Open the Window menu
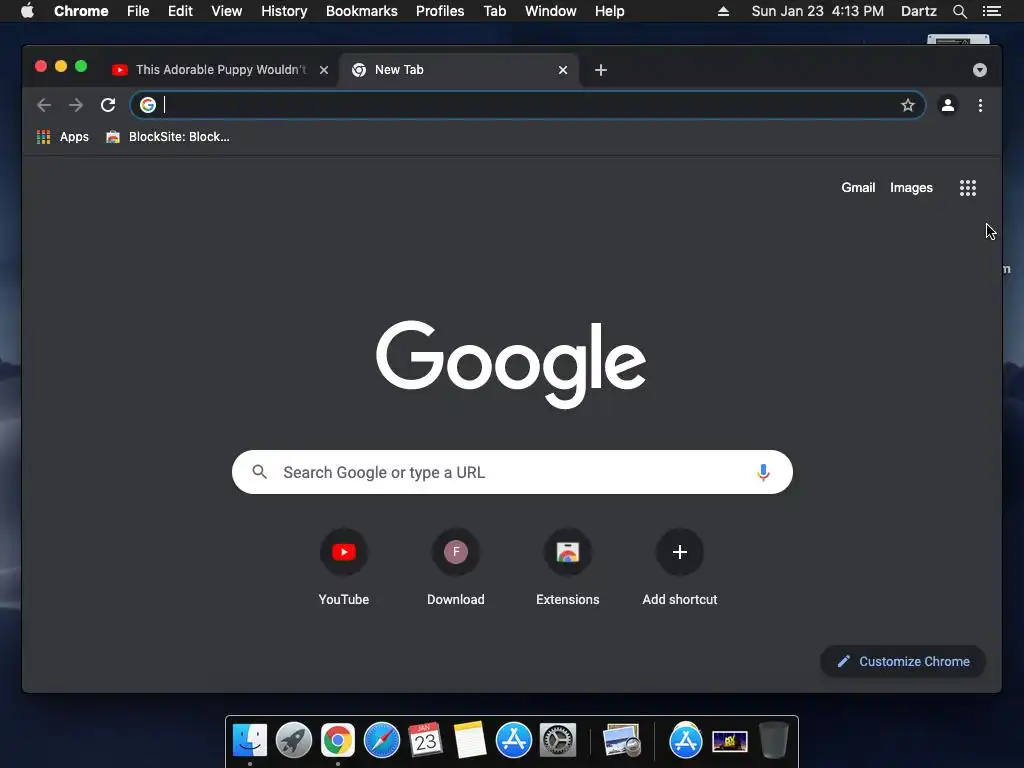 (x=551, y=11)
